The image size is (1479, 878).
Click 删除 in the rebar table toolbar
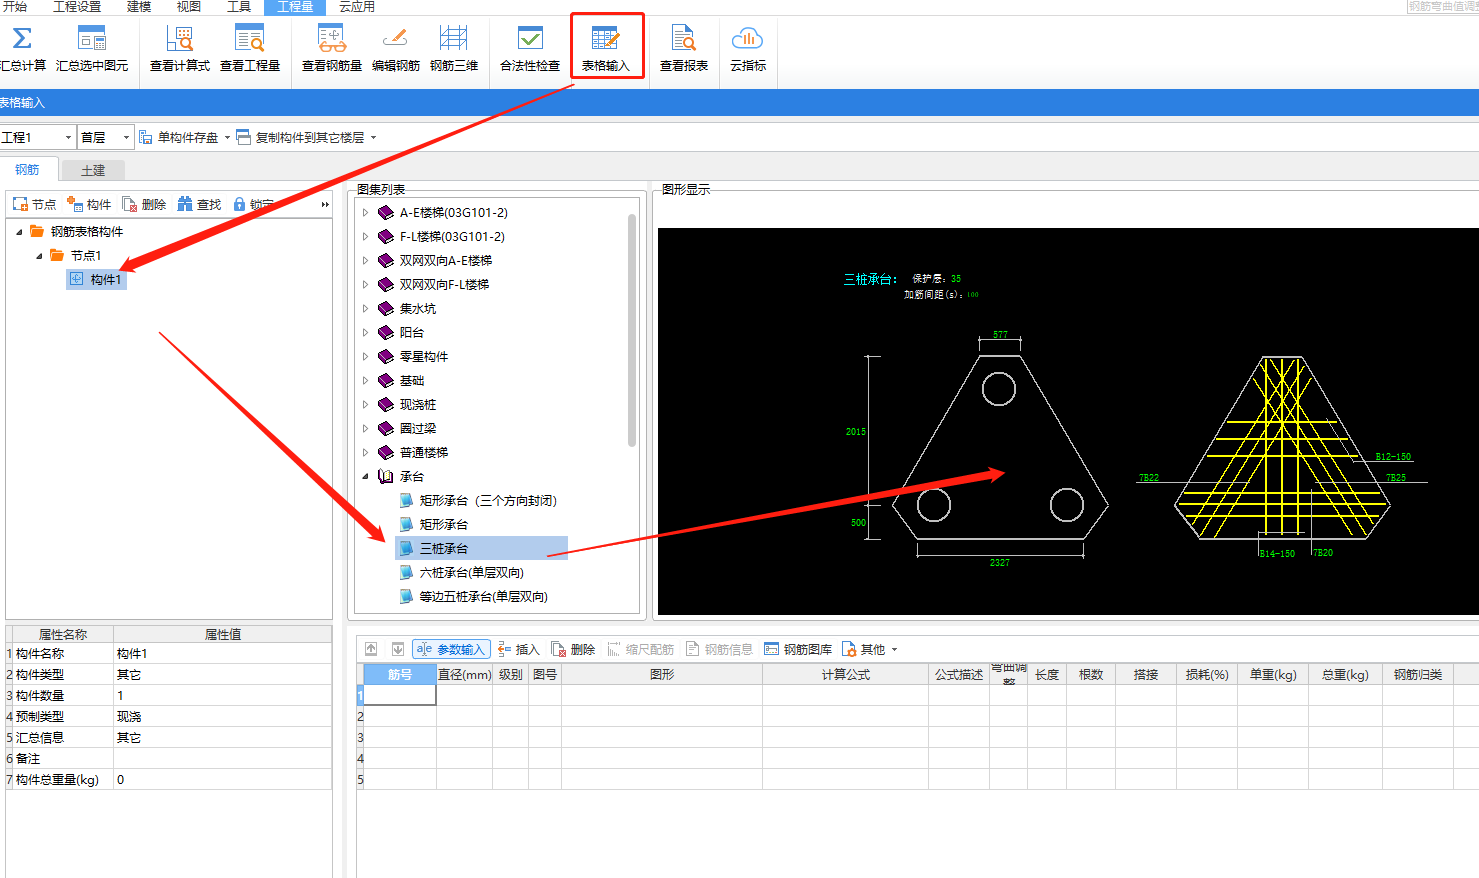(573, 649)
